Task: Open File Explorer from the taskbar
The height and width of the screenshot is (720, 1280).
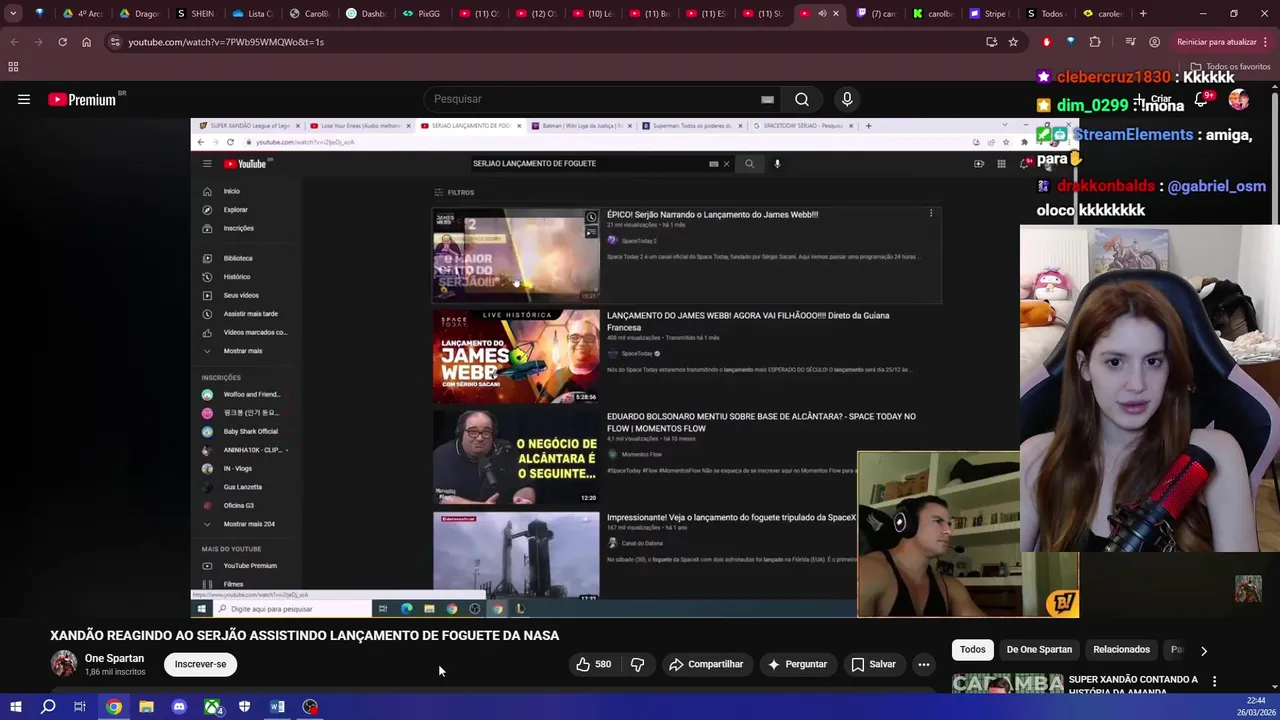Action: click(x=146, y=707)
